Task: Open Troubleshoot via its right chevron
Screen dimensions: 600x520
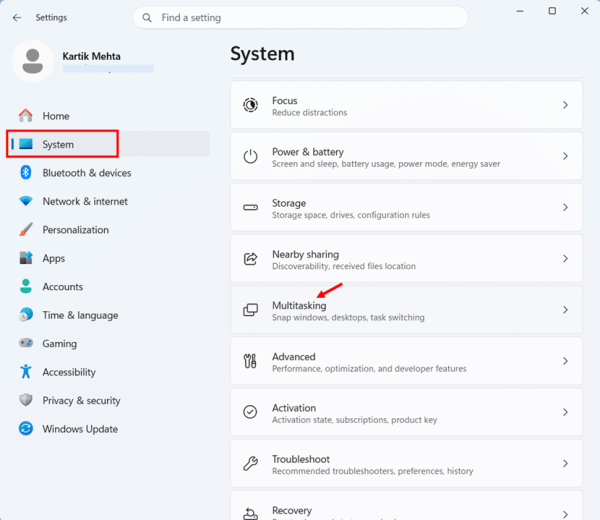Action: pos(565,463)
